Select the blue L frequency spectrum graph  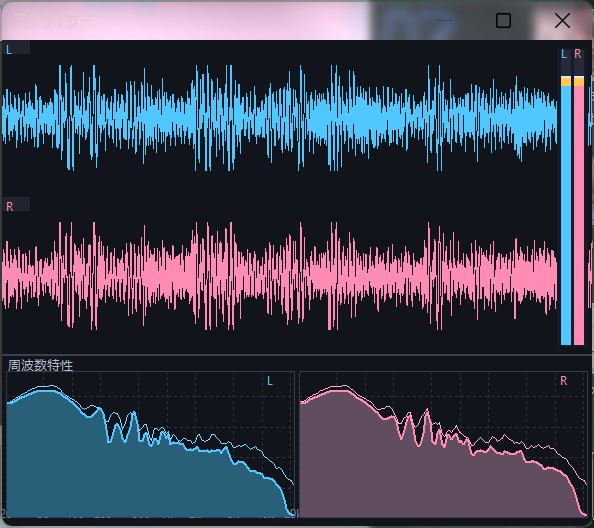pyautogui.click(x=150, y=444)
